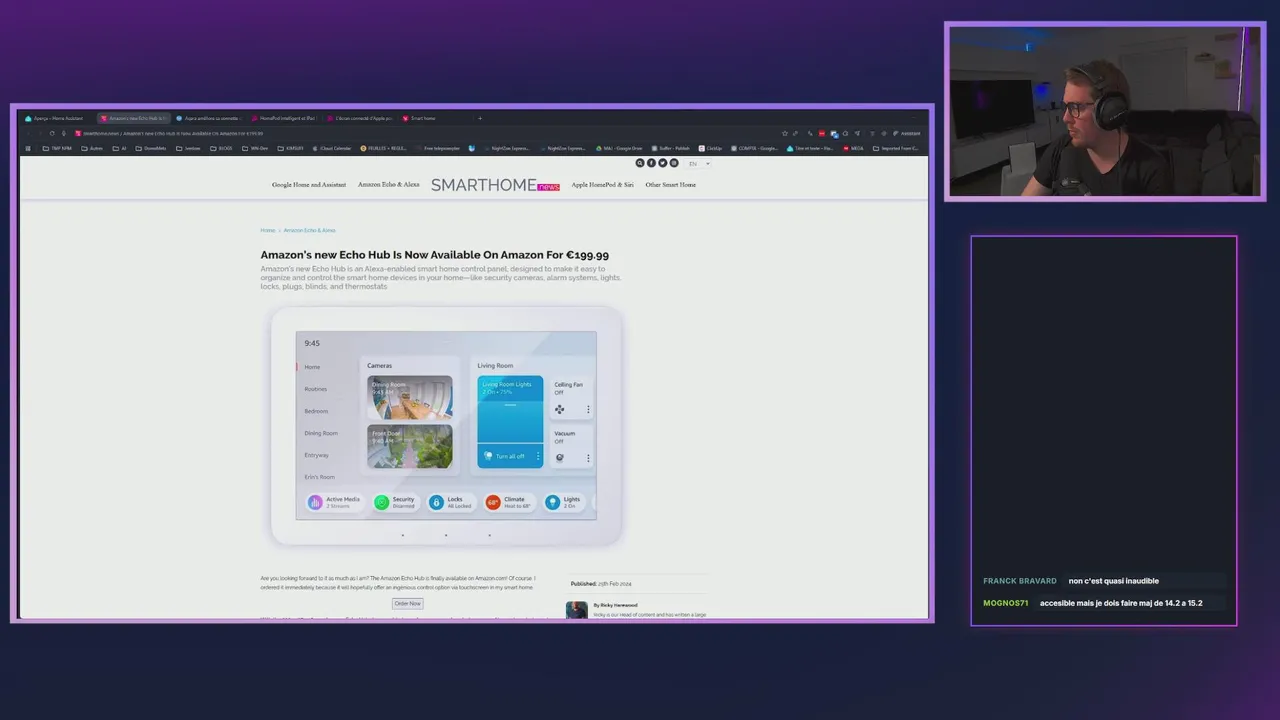This screenshot has height=720, width=1280.
Task: Expand the KIMSUFI bookmark folder
Action: point(290,148)
